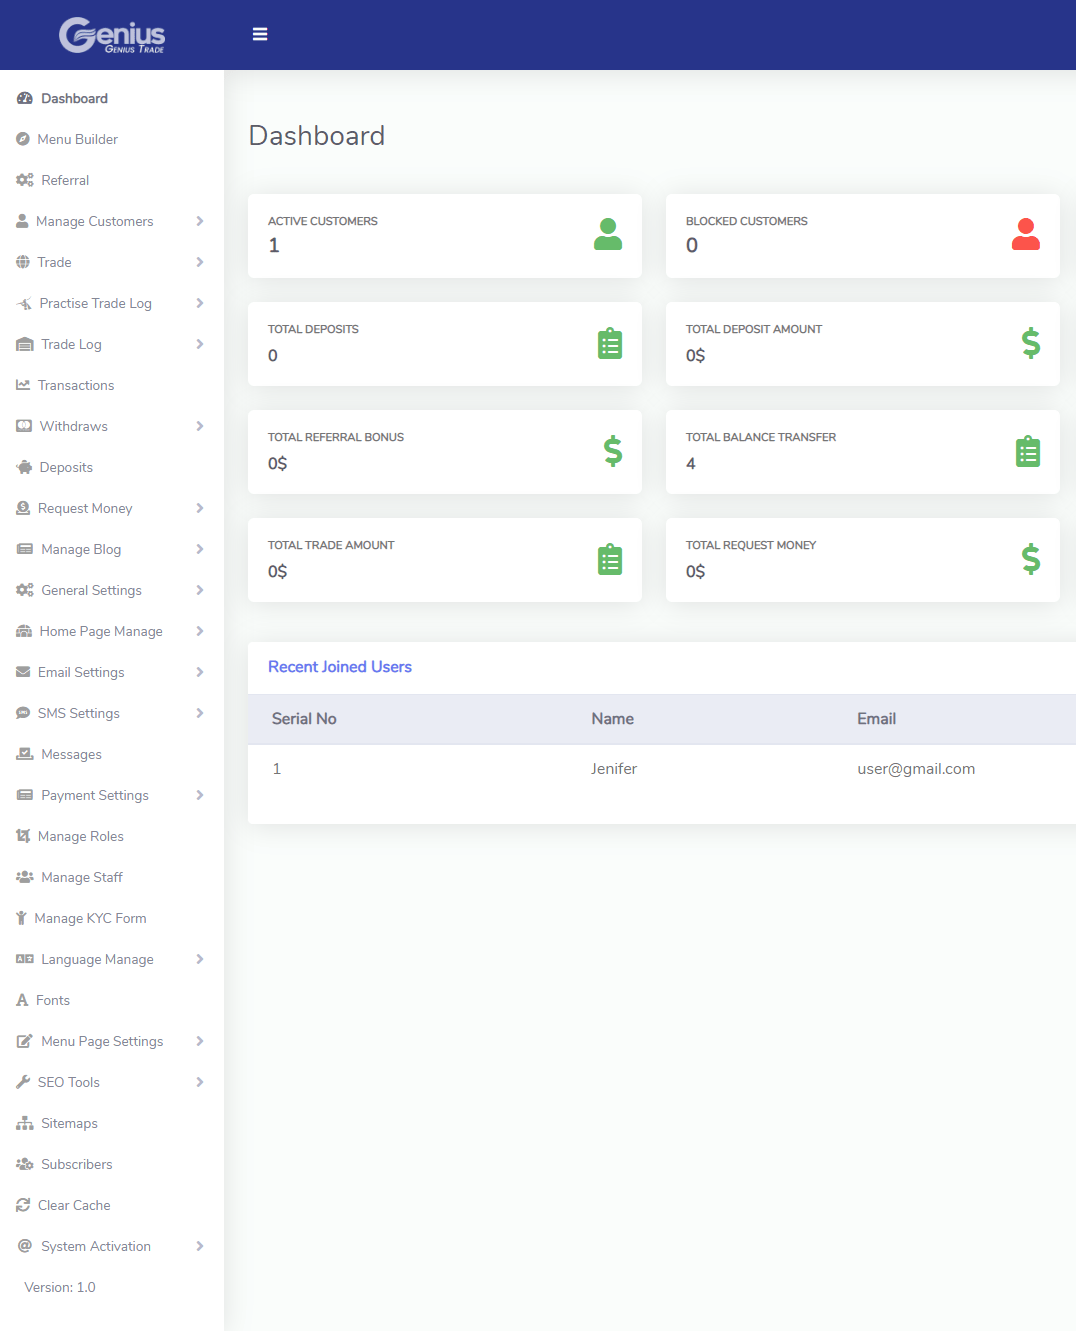Toggle the hamburger sidebar menu
Screen dimensions: 1076x1331
(x=260, y=34)
